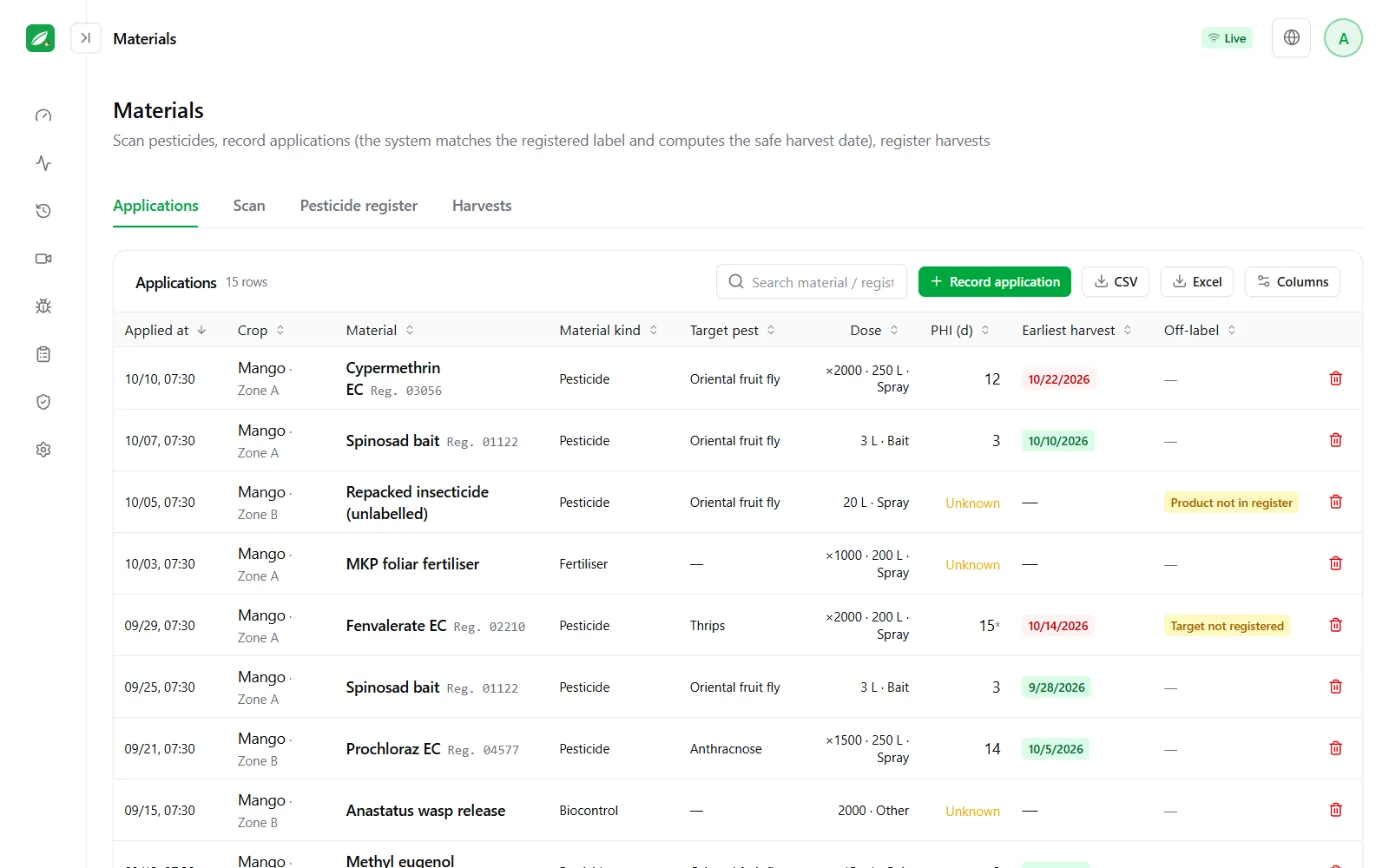
Task: Open the clipboard icon in sidebar
Action: (43, 354)
